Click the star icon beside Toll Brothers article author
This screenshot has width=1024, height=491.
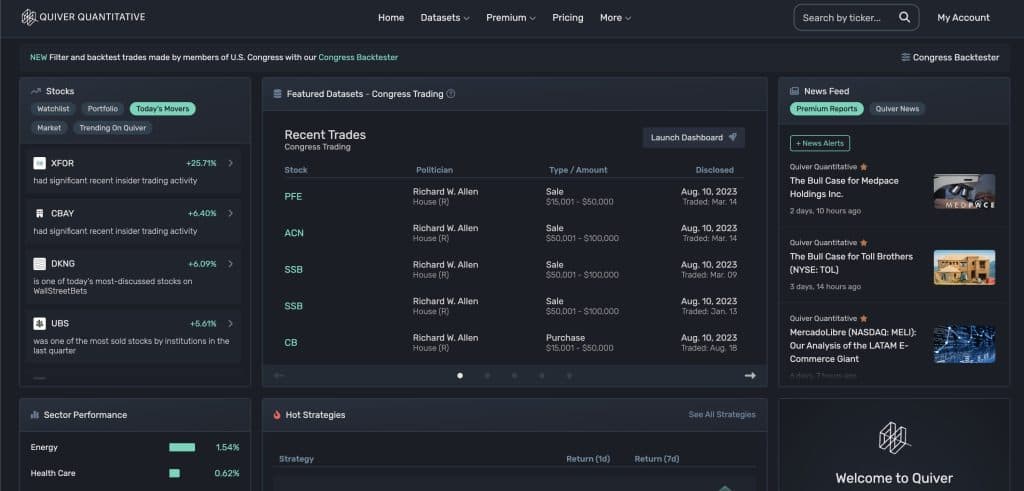coord(864,243)
